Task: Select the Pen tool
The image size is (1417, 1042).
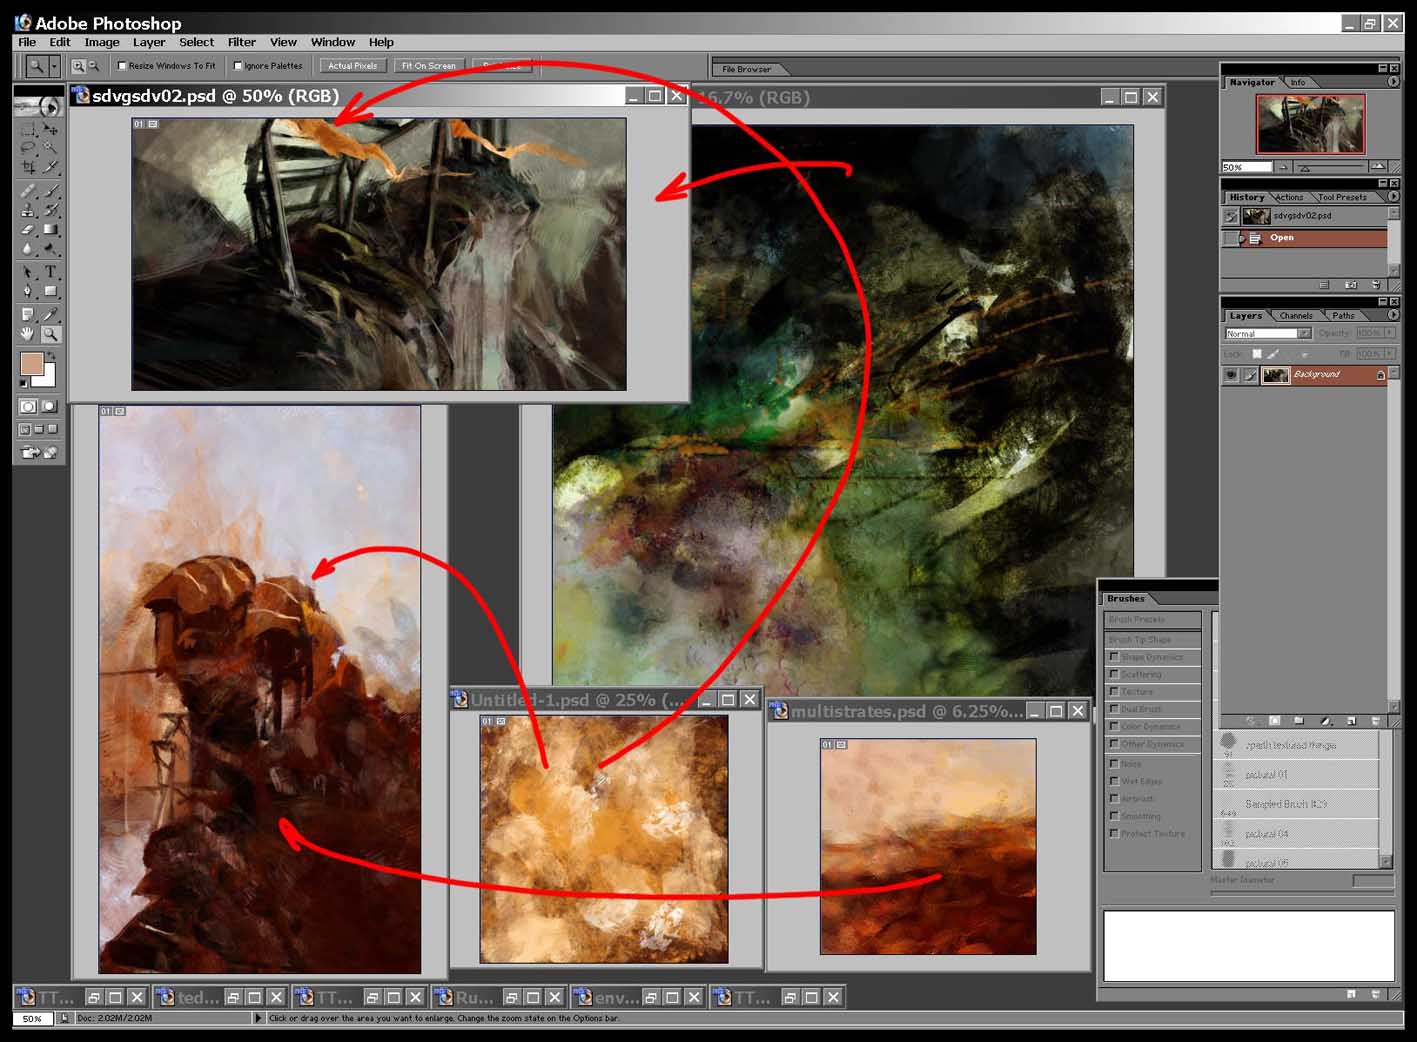Action: pos(29,291)
